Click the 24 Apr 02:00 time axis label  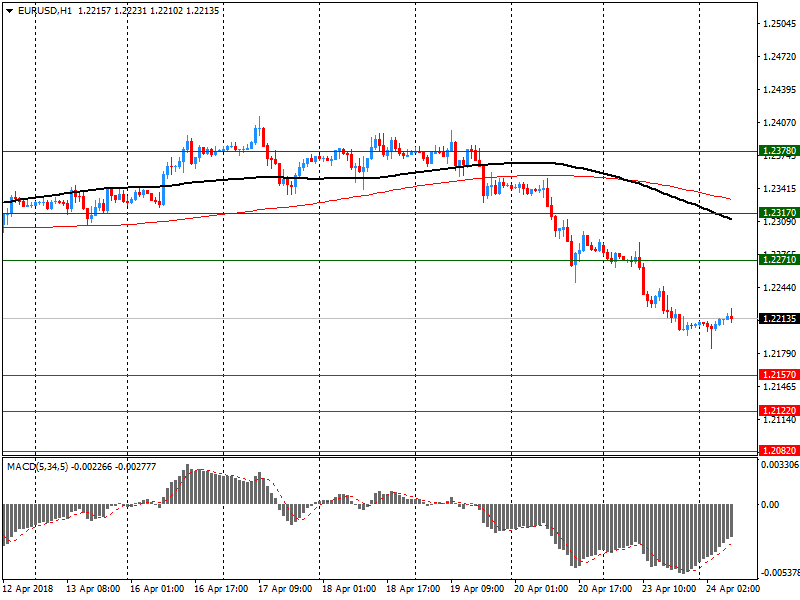tap(733, 589)
